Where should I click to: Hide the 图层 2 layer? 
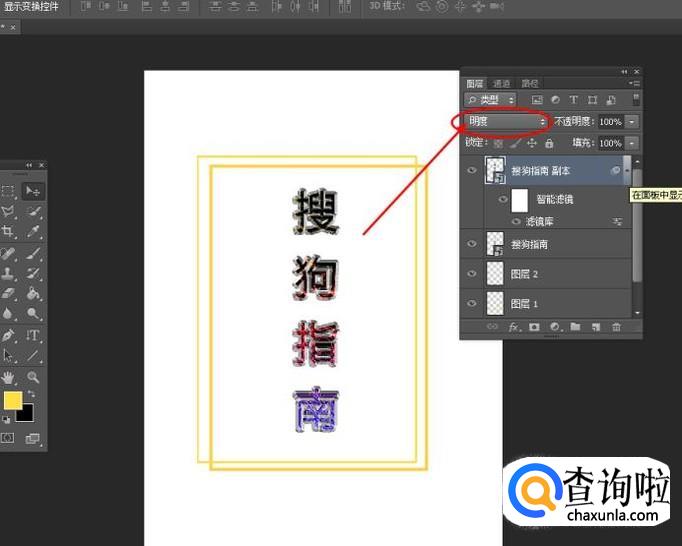click(x=472, y=273)
